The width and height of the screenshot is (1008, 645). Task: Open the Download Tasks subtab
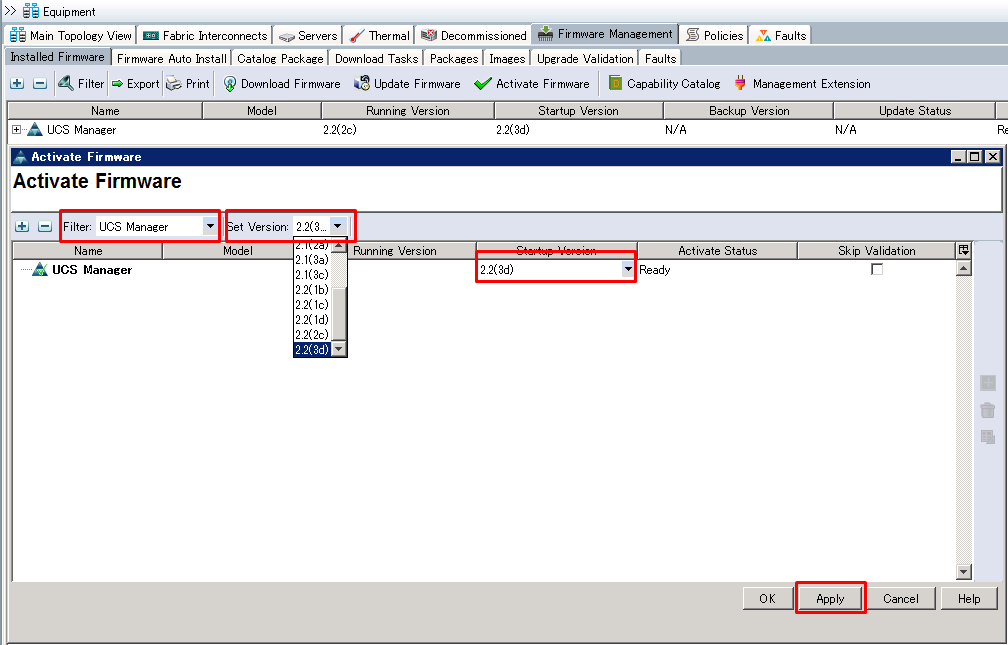(x=376, y=59)
